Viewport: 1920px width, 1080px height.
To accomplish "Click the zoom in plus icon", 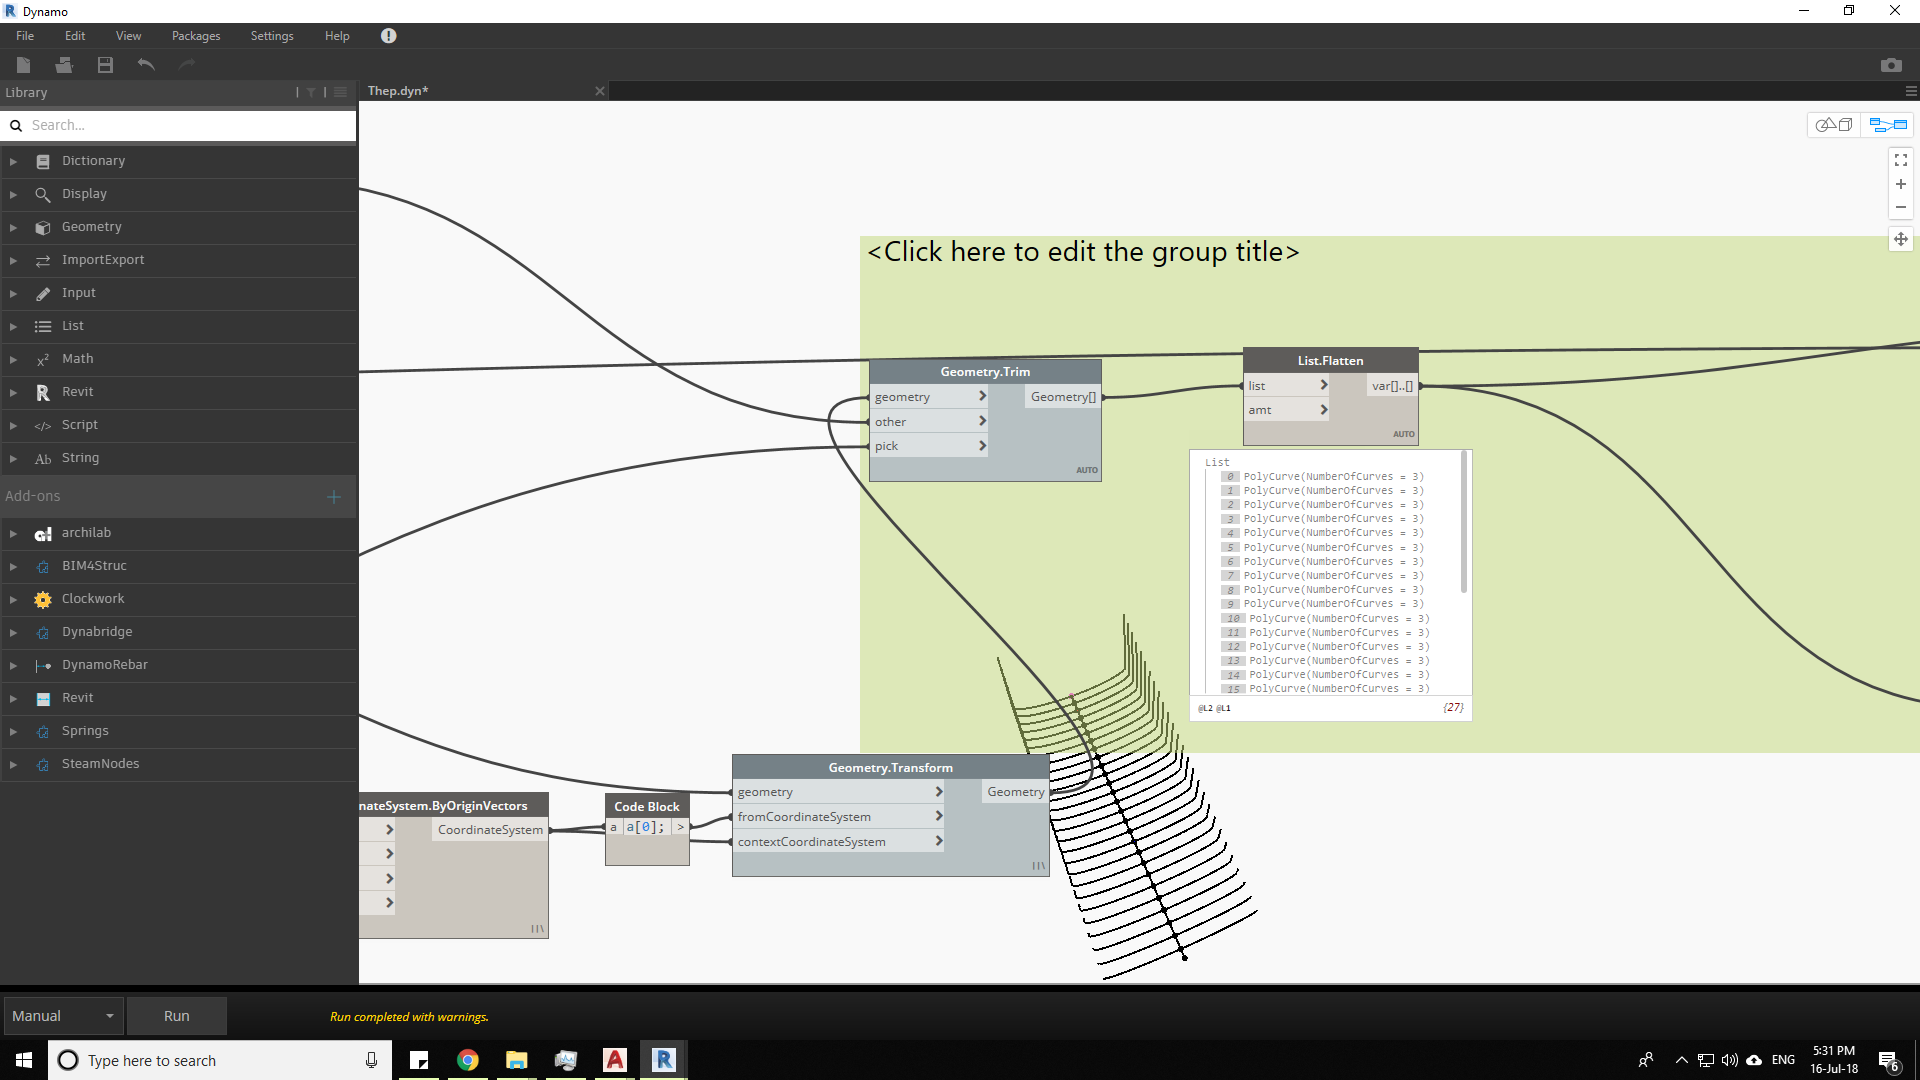I will click(1900, 184).
